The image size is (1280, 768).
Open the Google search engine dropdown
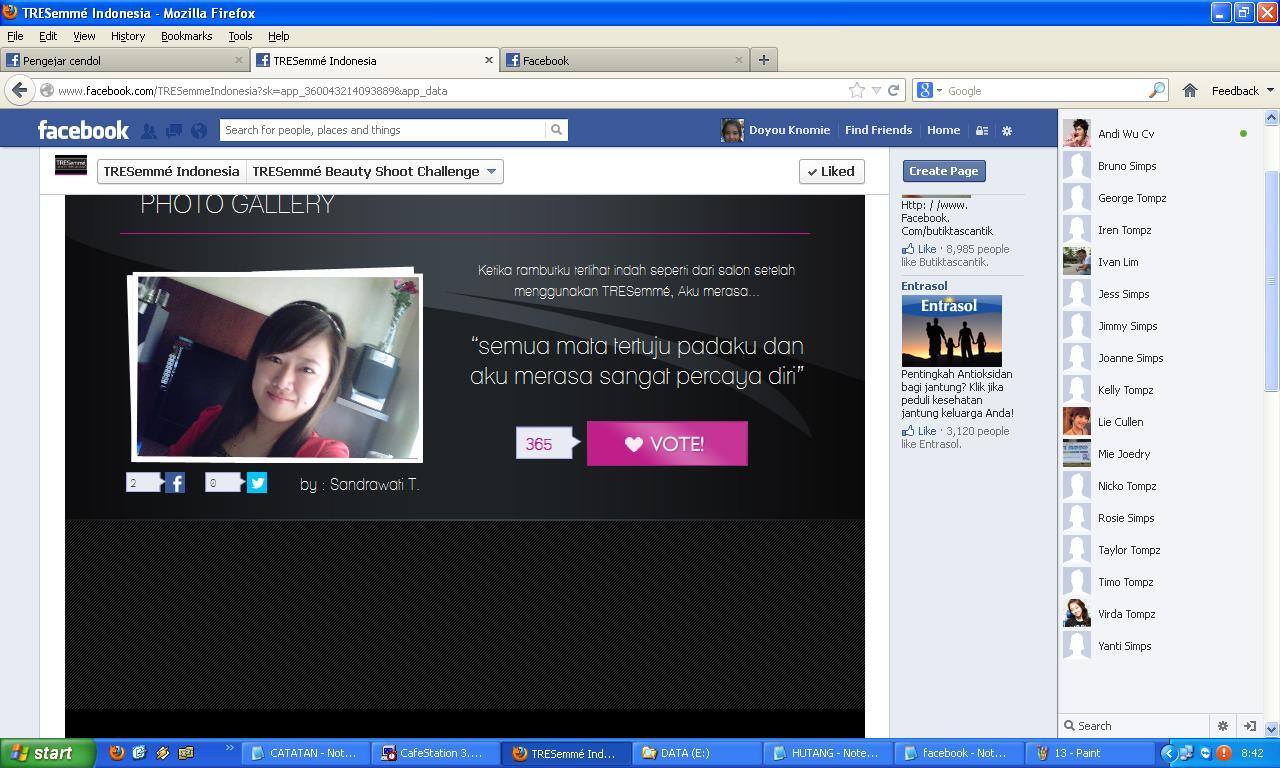tap(930, 90)
